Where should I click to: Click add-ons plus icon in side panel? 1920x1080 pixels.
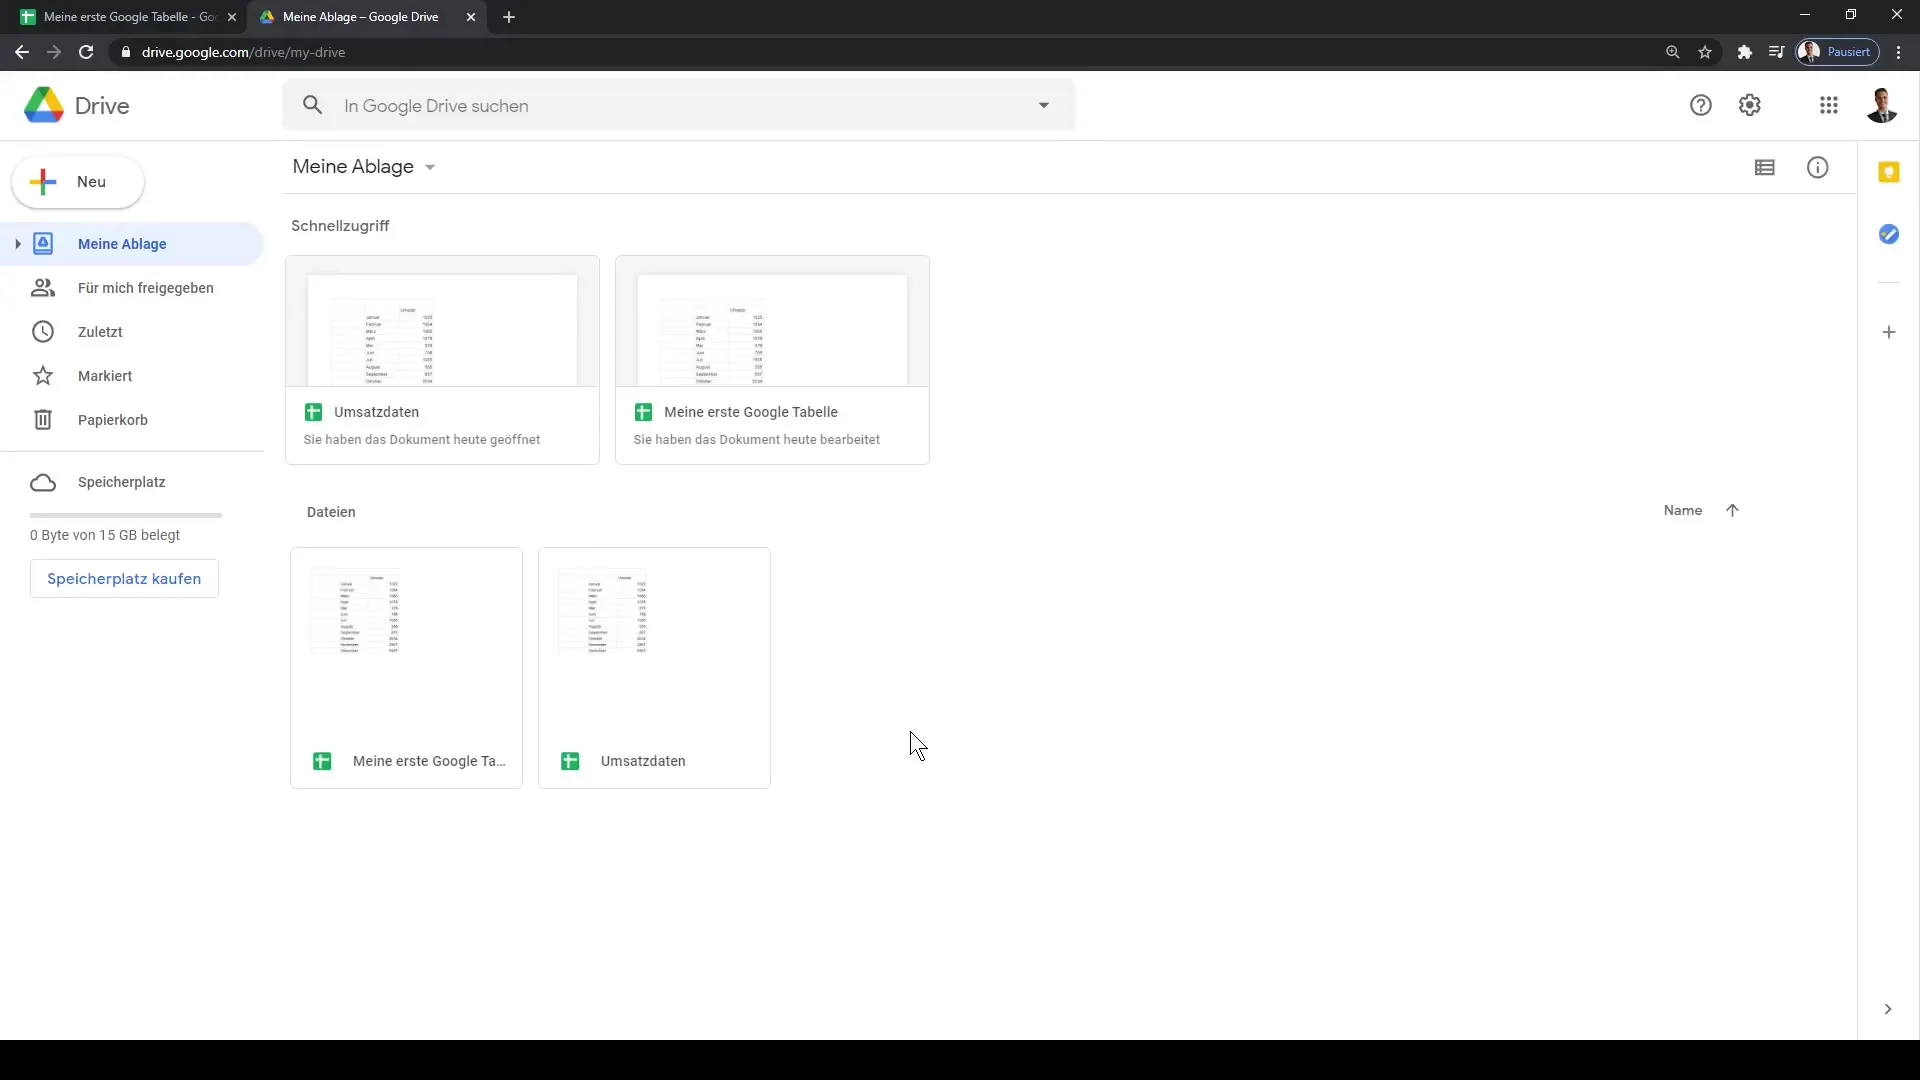point(1888,332)
